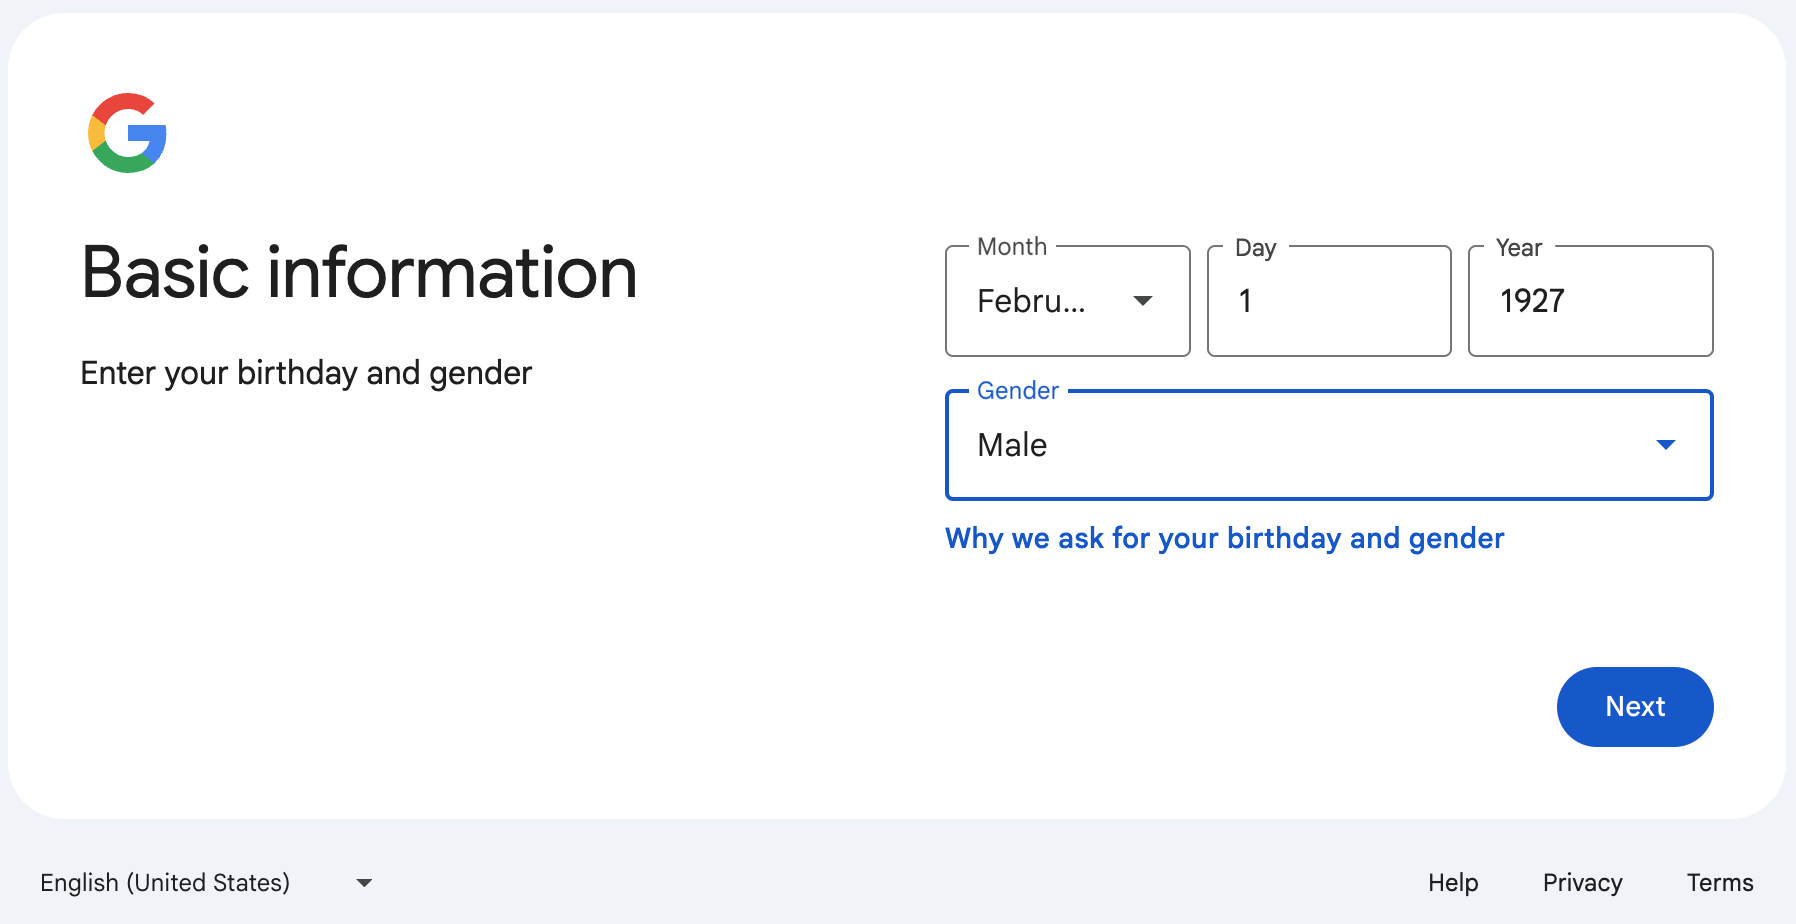Click the Month dropdown arrow icon

[x=1144, y=301]
